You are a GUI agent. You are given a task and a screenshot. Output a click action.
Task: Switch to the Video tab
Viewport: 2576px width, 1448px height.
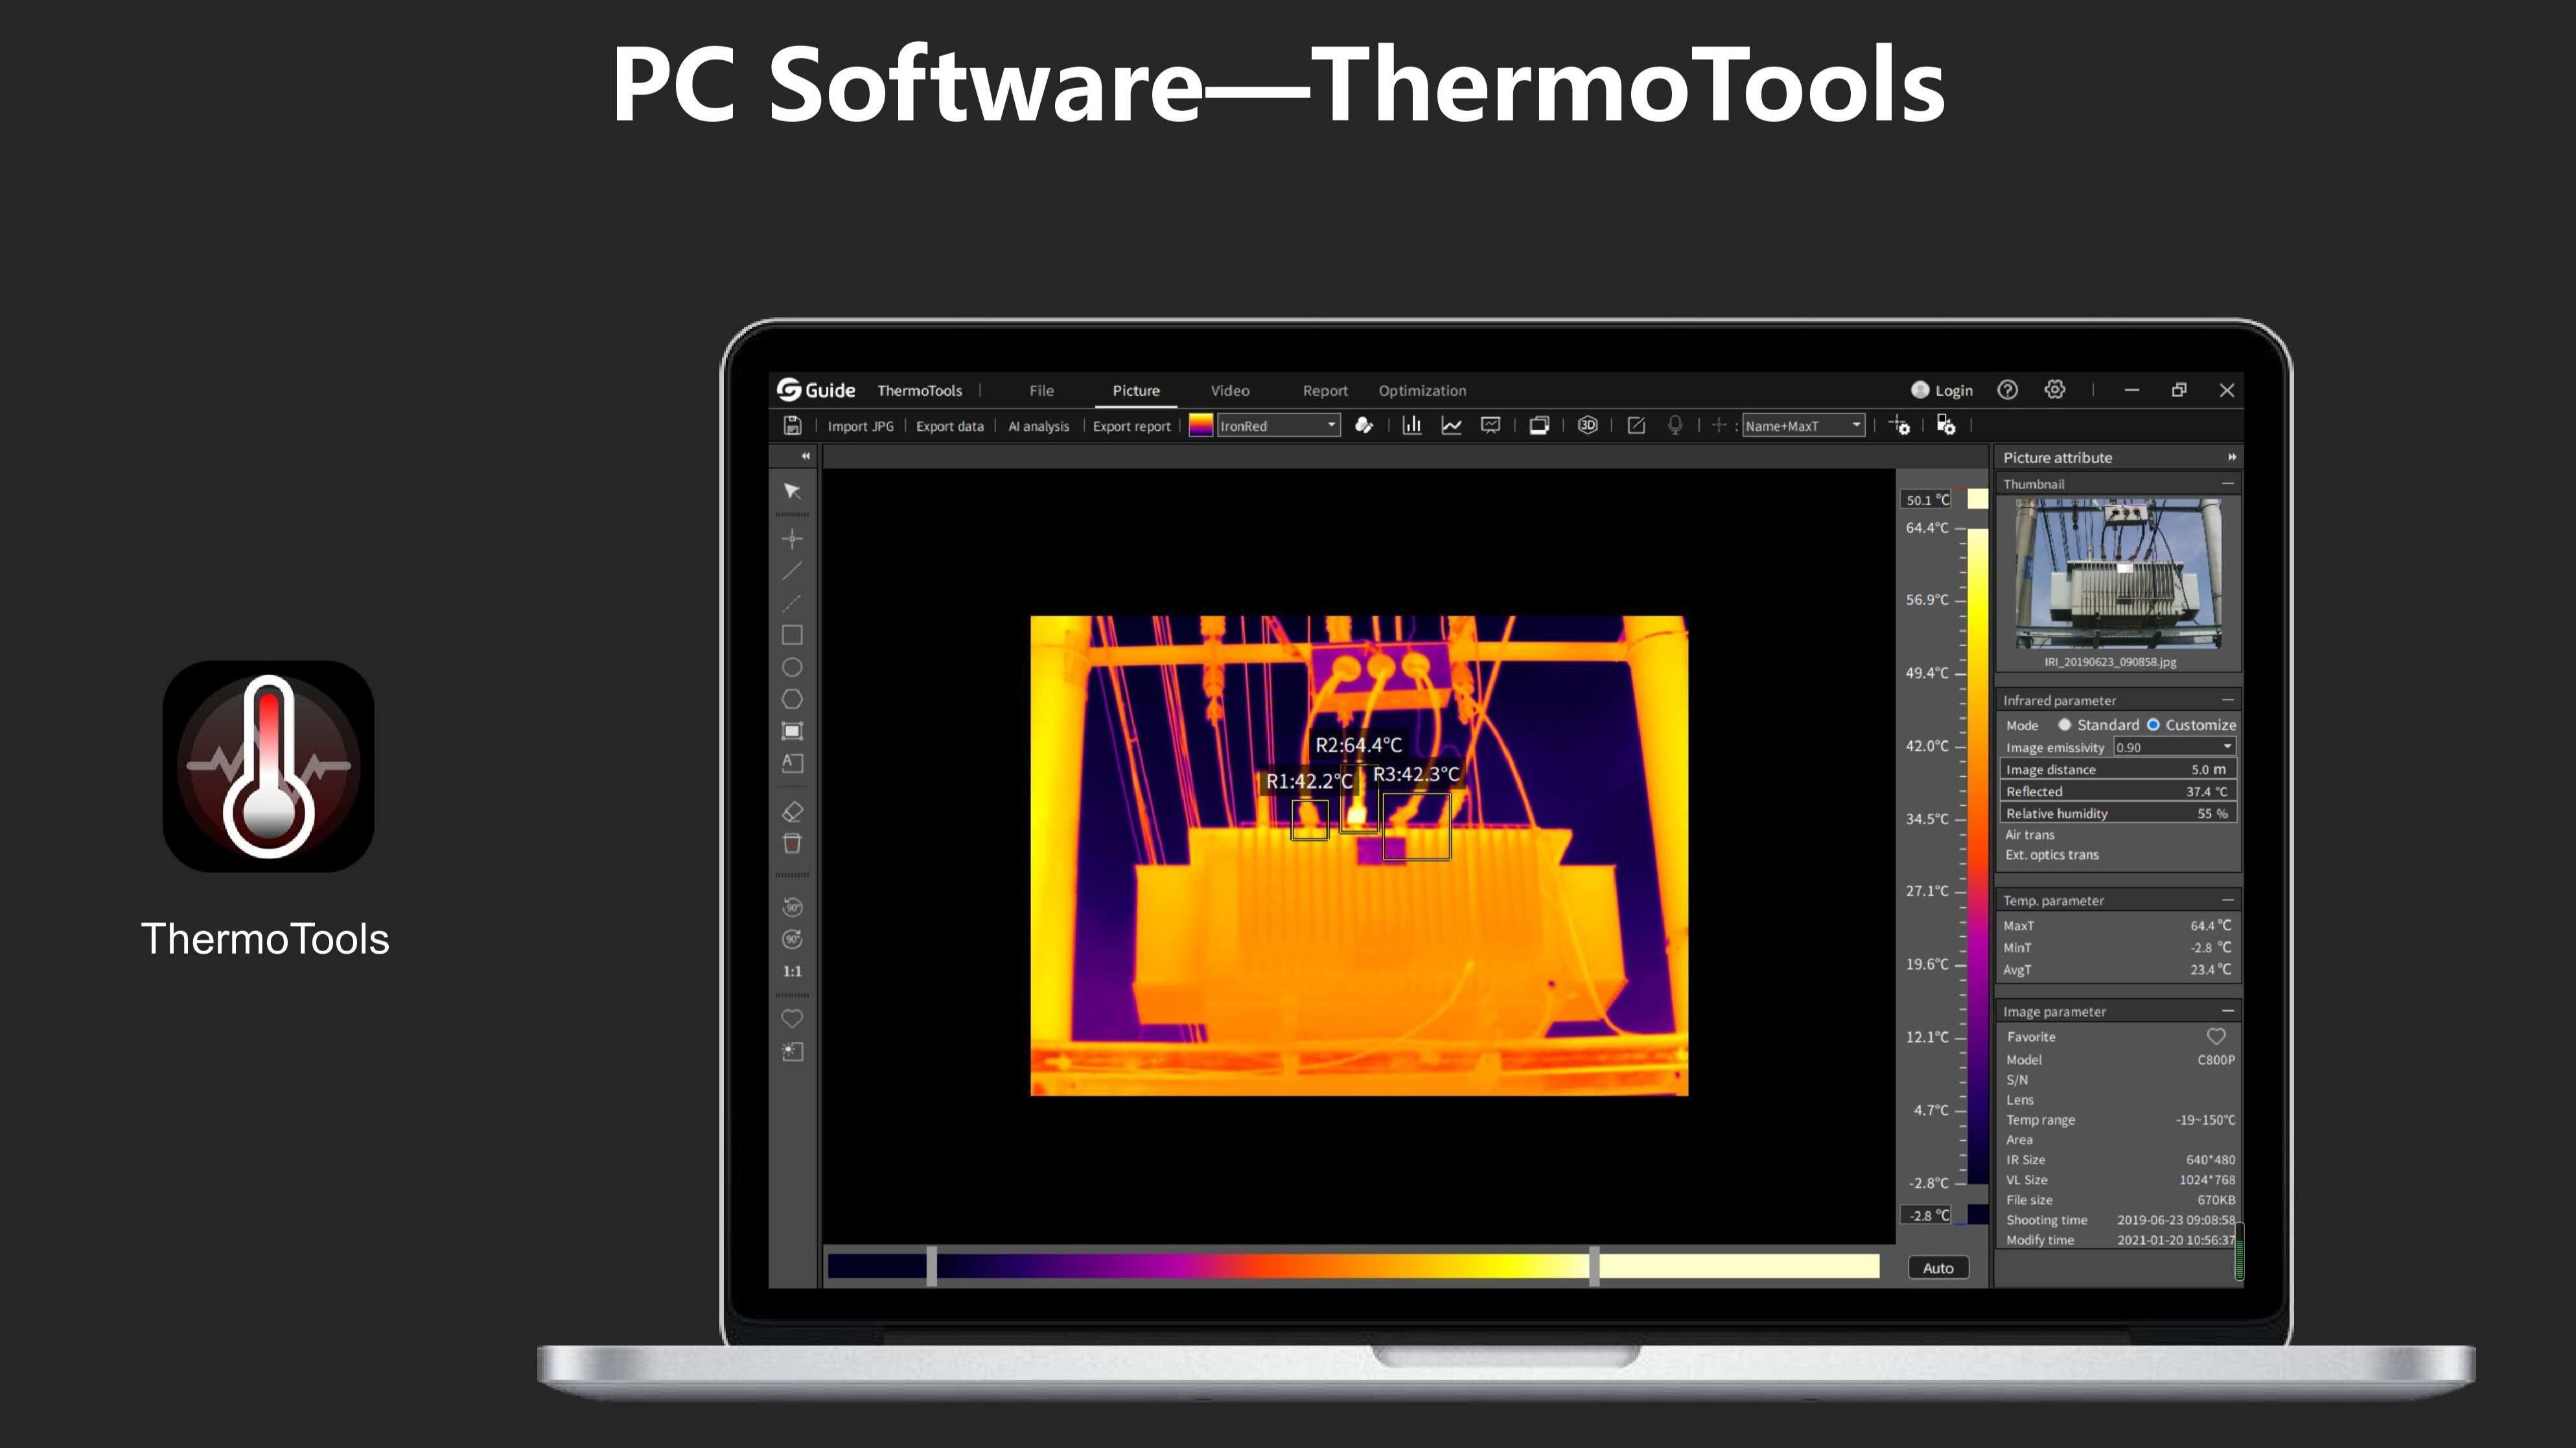tap(1230, 391)
